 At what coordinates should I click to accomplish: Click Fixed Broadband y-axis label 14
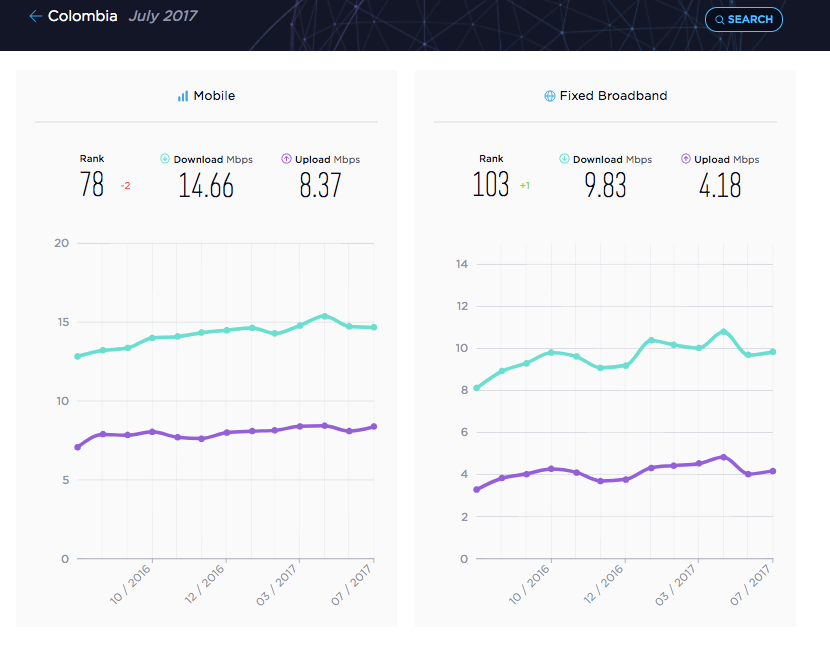[x=462, y=264]
